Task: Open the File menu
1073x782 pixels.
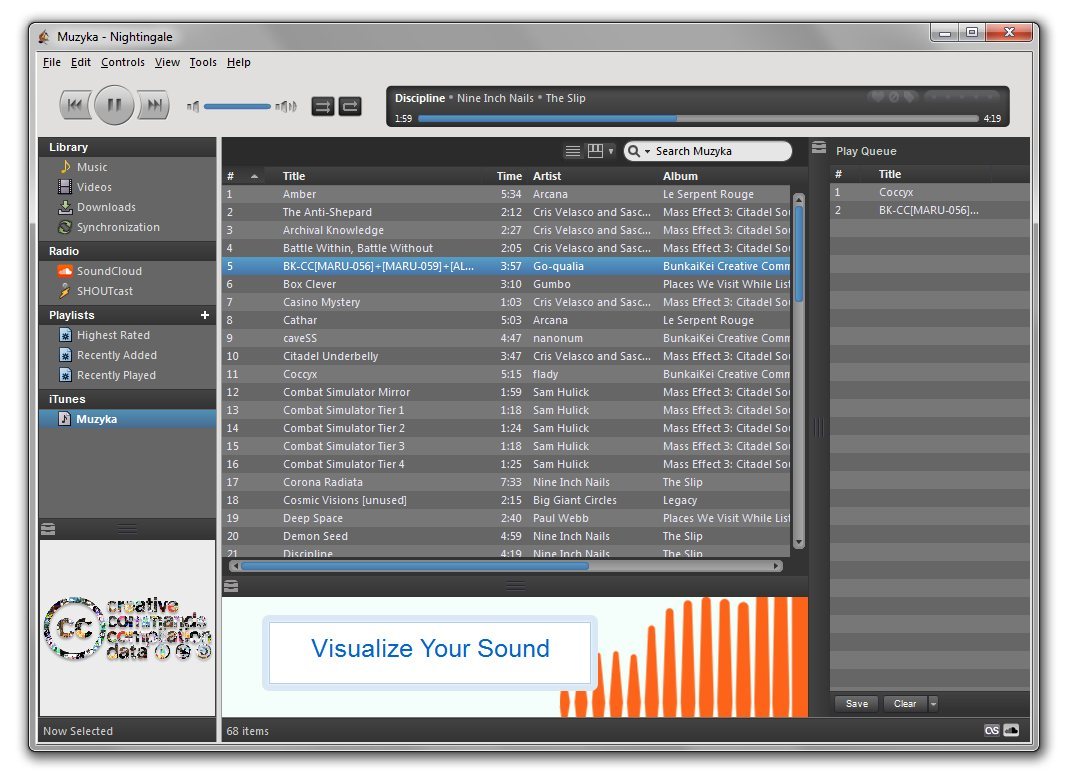Action: click(x=51, y=62)
